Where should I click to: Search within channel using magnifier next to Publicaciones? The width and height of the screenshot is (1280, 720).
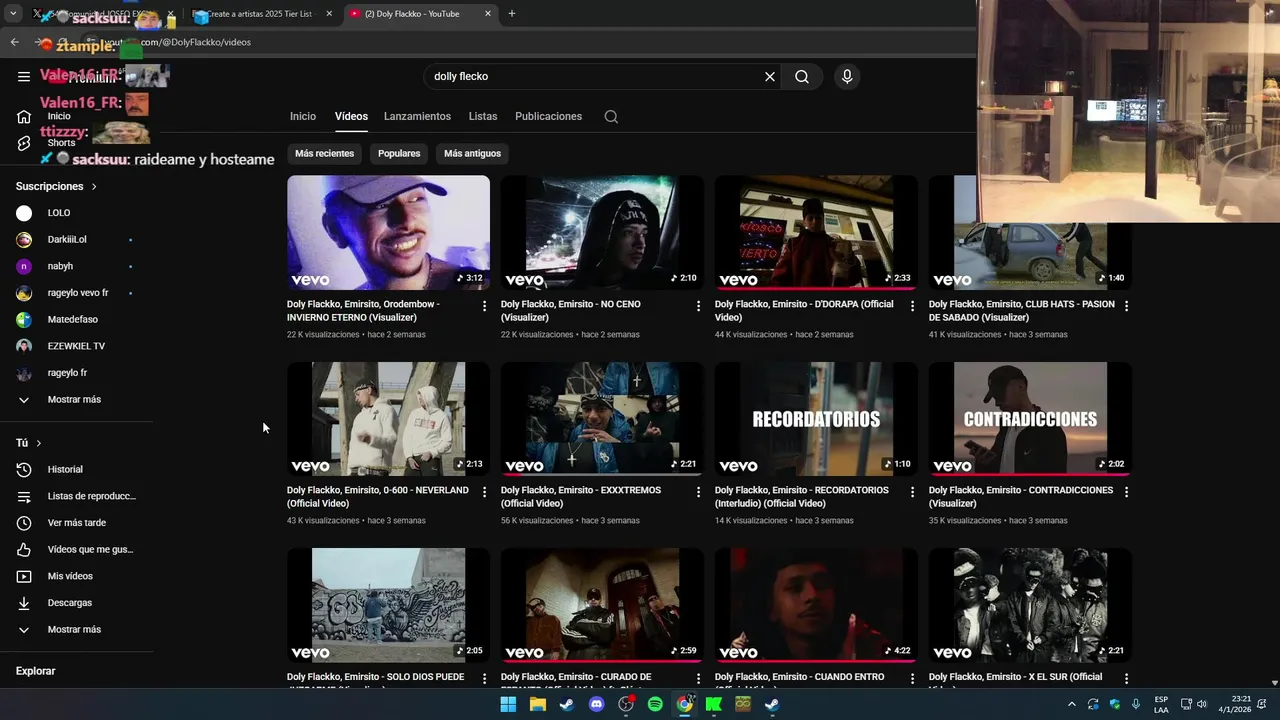(x=611, y=116)
